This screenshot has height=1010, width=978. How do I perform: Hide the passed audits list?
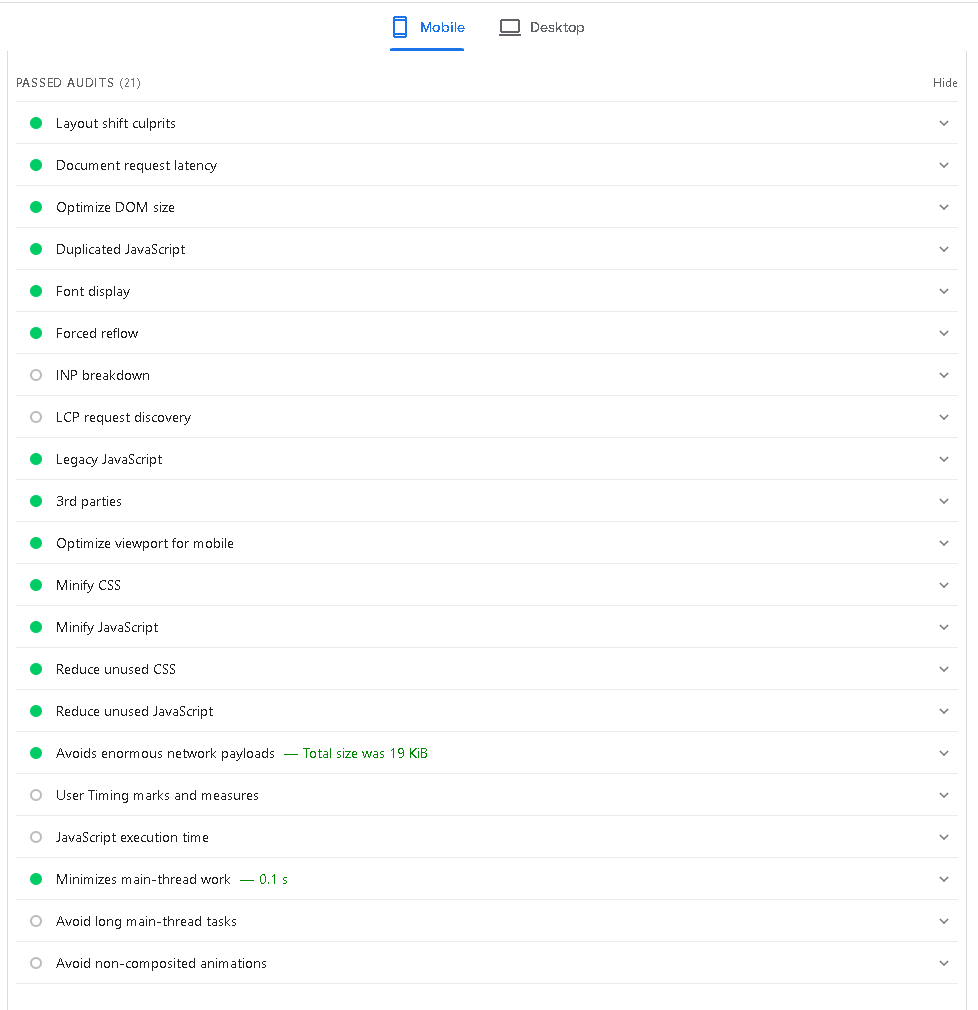click(x=945, y=83)
